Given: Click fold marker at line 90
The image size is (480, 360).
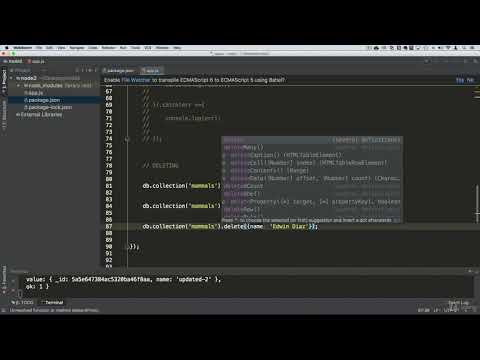Looking at the screenshot, I should [x=127, y=247].
